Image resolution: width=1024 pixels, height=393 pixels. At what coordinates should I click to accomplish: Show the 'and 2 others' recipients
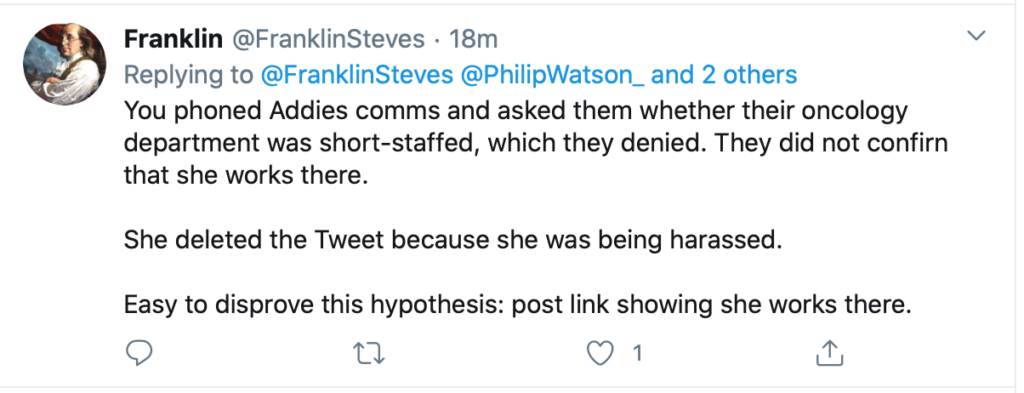click(x=724, y=74)
